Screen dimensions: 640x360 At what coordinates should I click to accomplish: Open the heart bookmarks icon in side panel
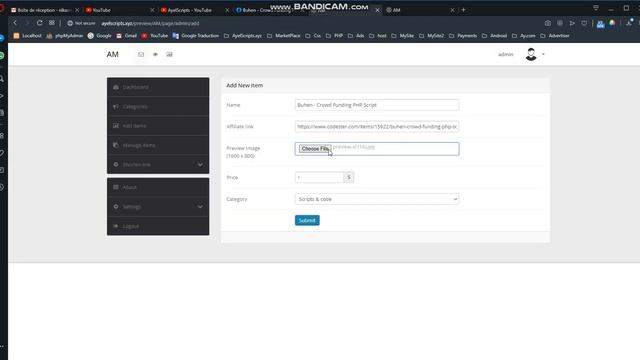tap(2, 153)
